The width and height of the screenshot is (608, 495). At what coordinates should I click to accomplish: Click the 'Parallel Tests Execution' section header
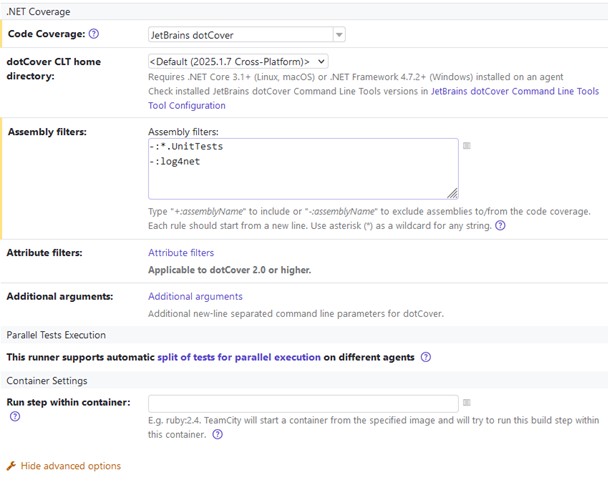pyautogui.click(x=56, y=335)
